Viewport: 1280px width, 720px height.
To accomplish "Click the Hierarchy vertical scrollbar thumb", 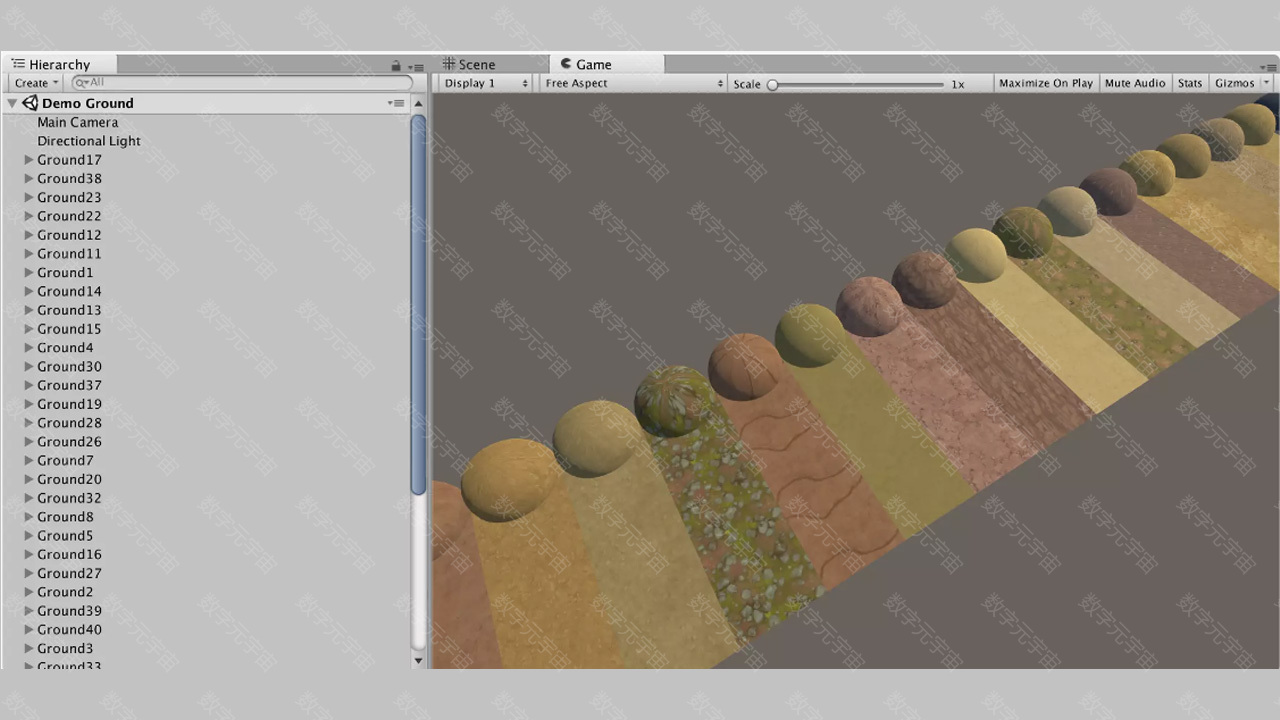I will point(418,304).
